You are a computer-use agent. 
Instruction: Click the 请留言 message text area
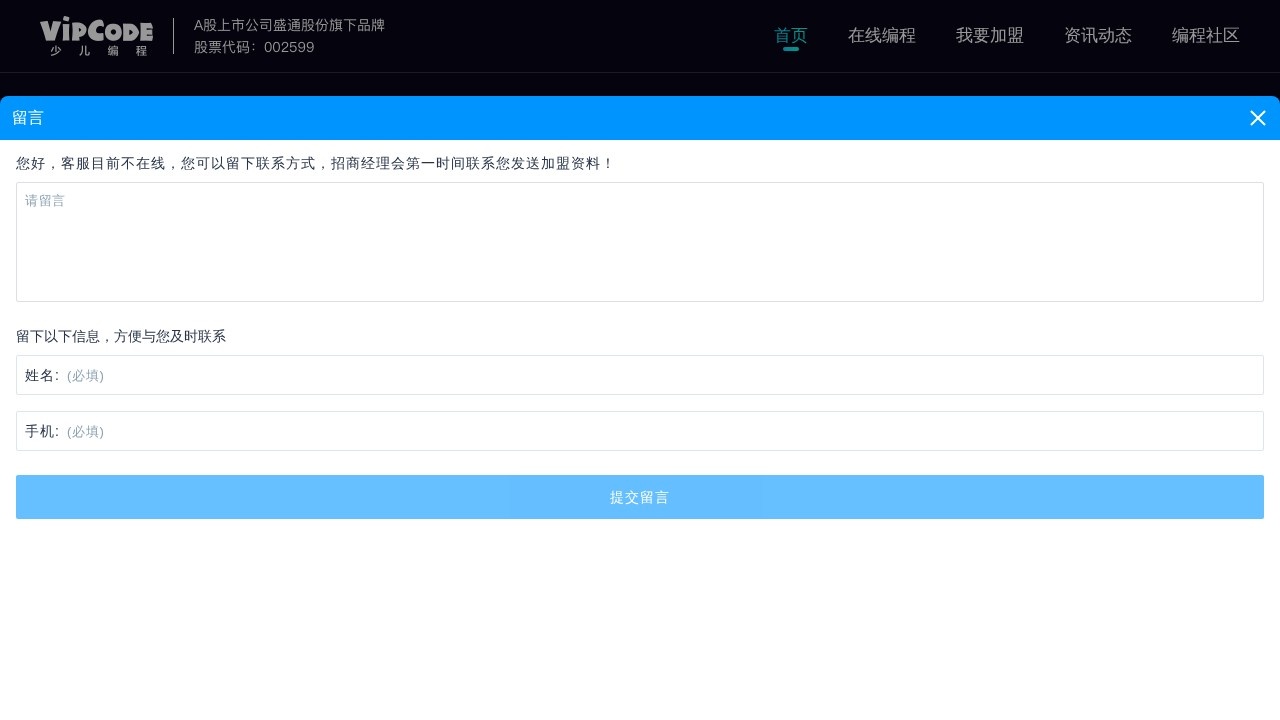(640, 242)
